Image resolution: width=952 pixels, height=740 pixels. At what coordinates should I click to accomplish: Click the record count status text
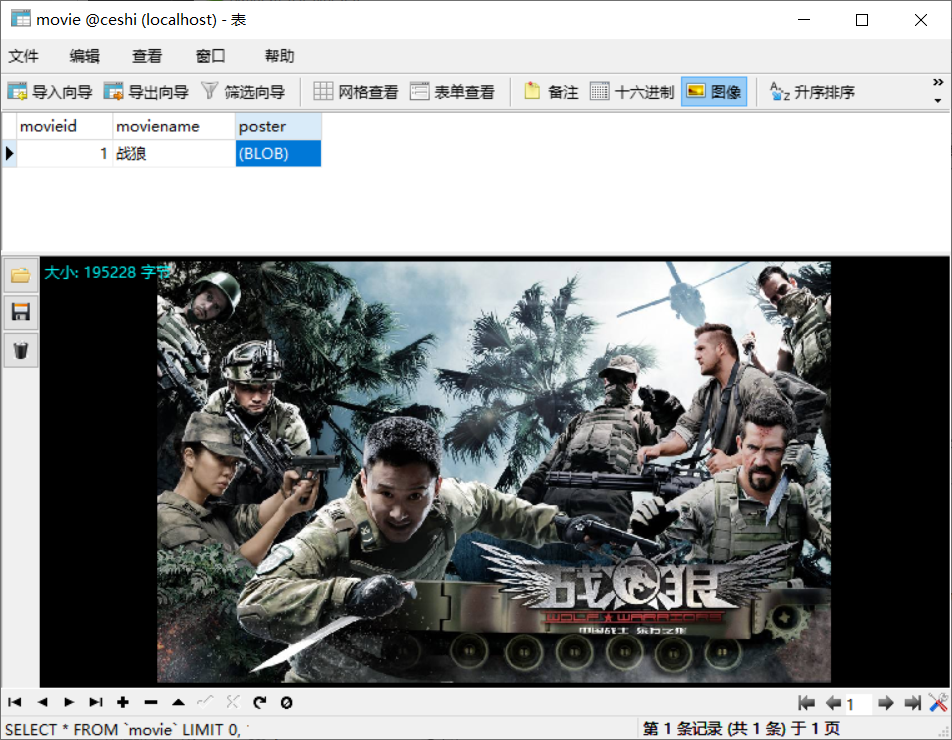(x=741, y=728)
